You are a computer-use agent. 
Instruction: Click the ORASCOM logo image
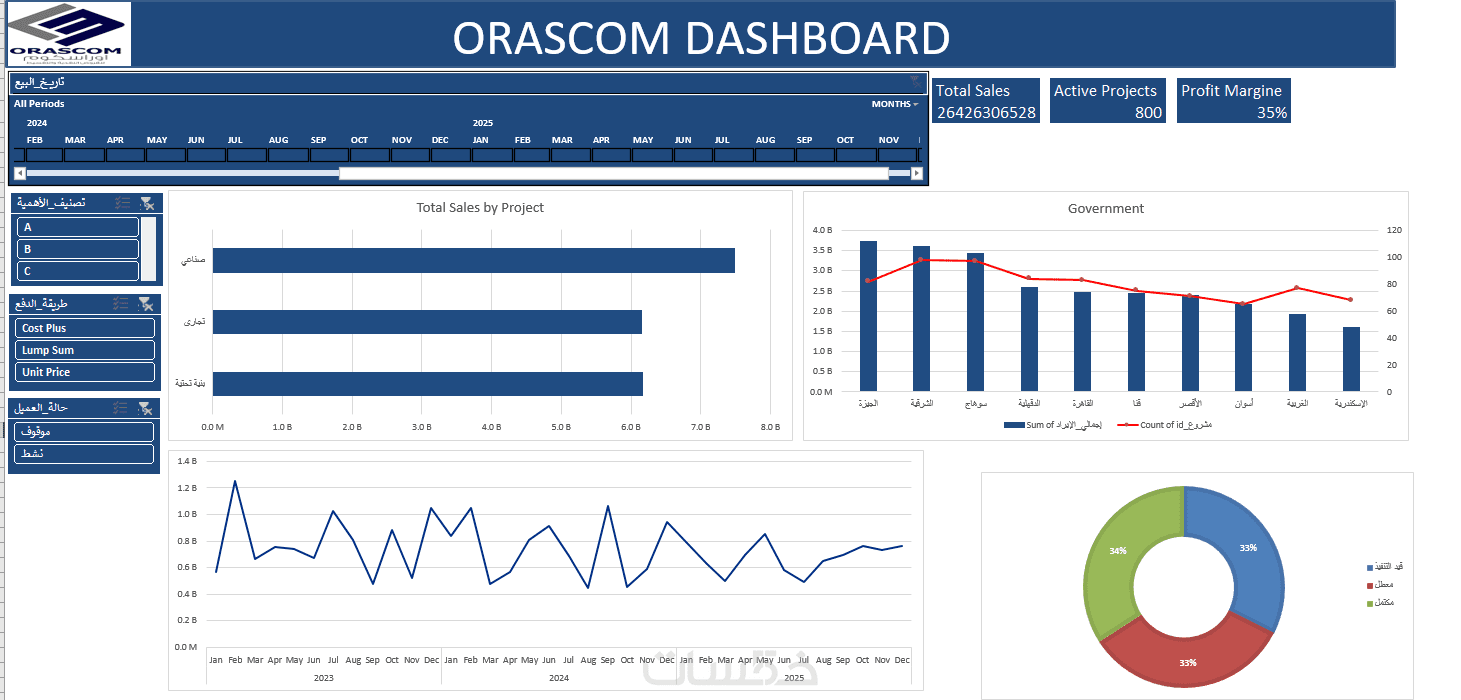tap(67, 34)
